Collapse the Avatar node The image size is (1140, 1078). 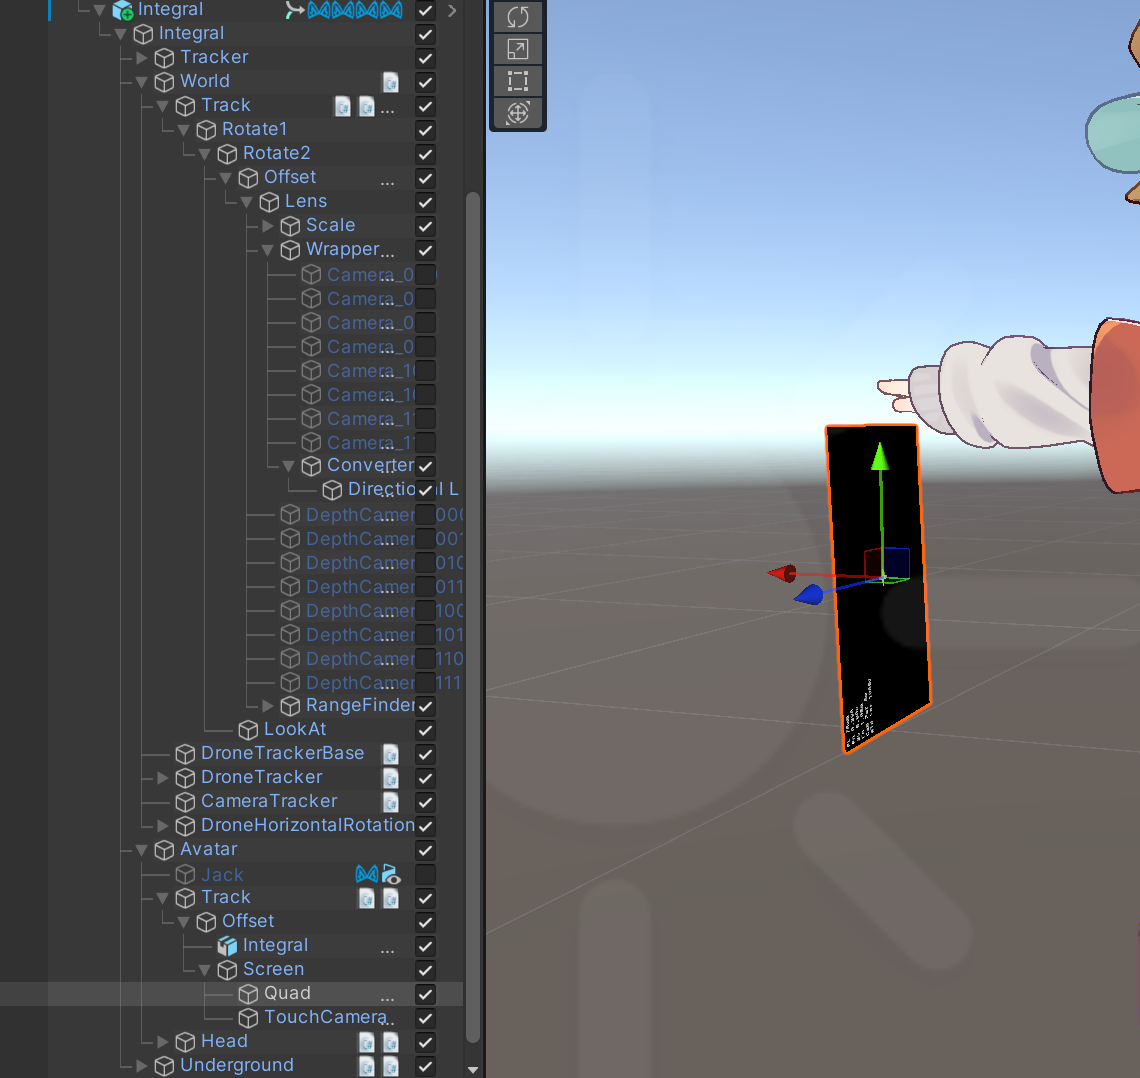142,850
